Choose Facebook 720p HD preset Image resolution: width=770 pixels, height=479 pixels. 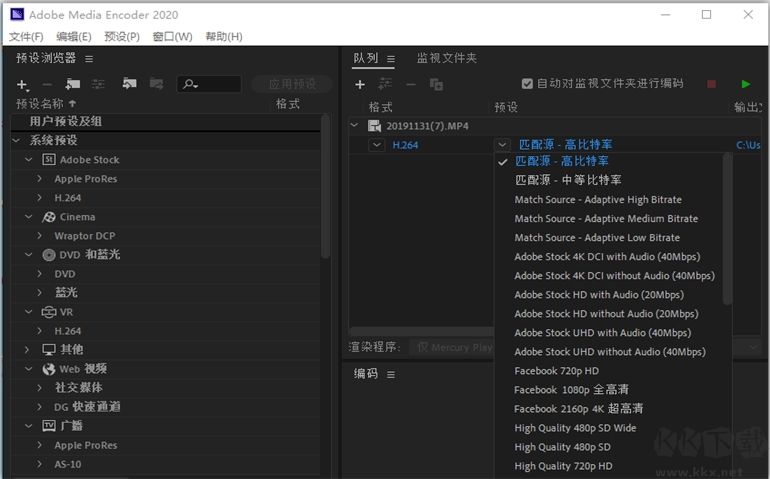[556, 371]
